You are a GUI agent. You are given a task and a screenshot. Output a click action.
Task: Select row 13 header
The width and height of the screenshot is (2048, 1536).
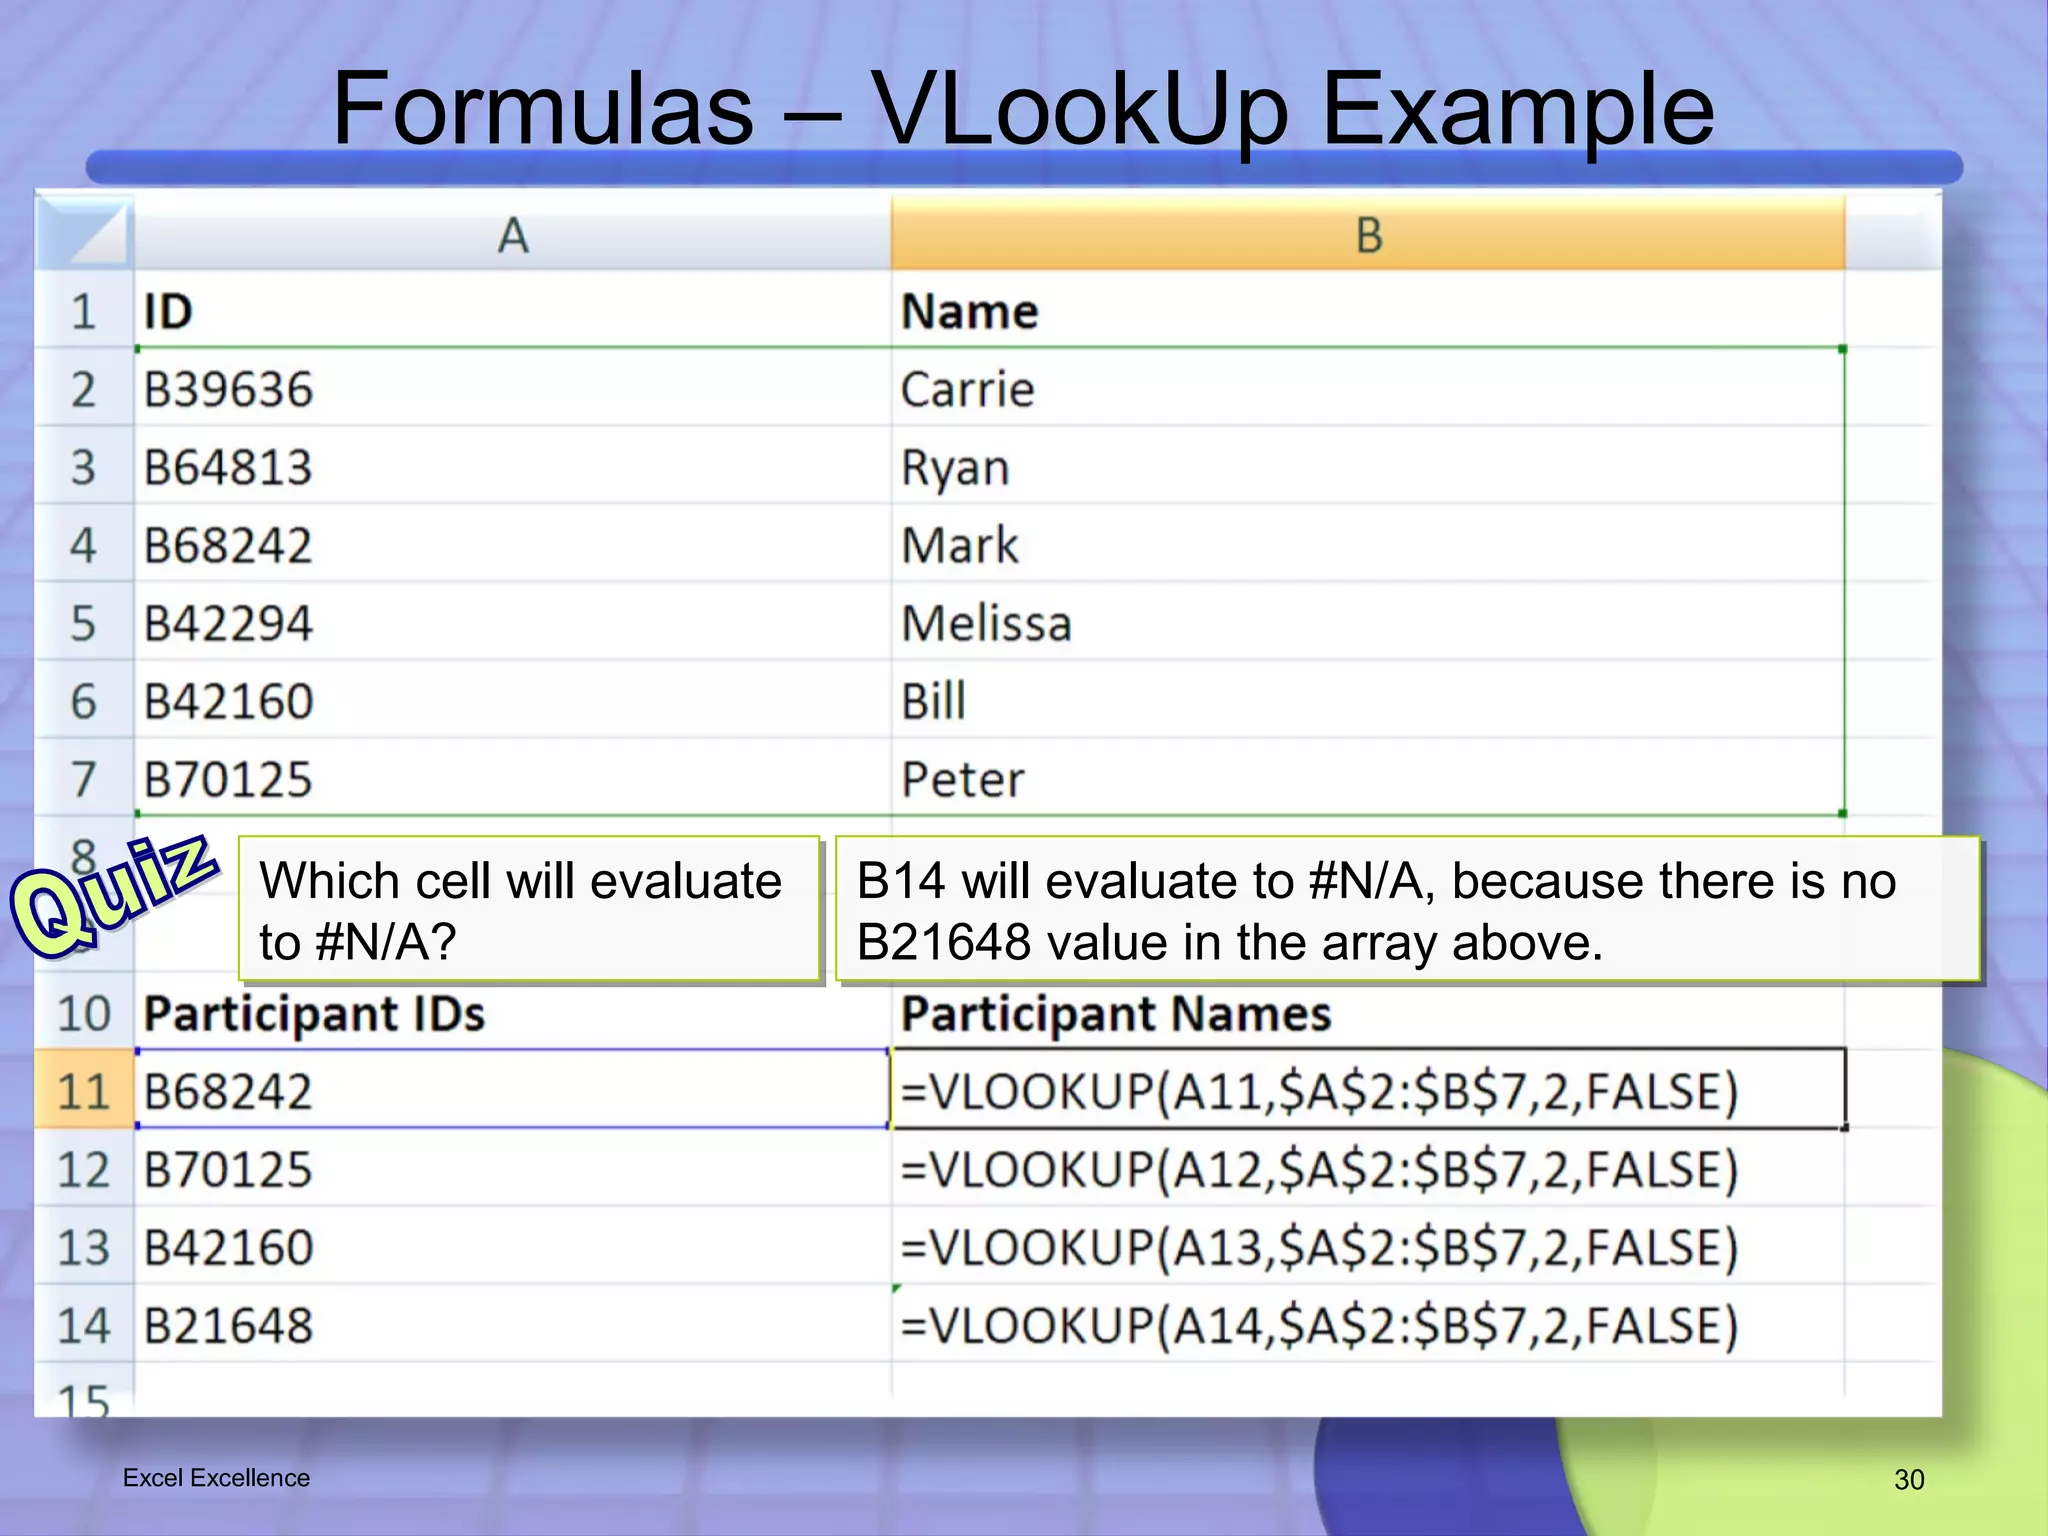[84, 1246]
